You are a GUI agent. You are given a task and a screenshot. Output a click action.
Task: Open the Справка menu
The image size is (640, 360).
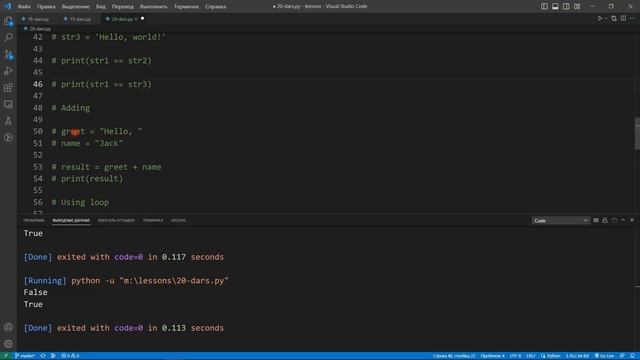point(216,7)
